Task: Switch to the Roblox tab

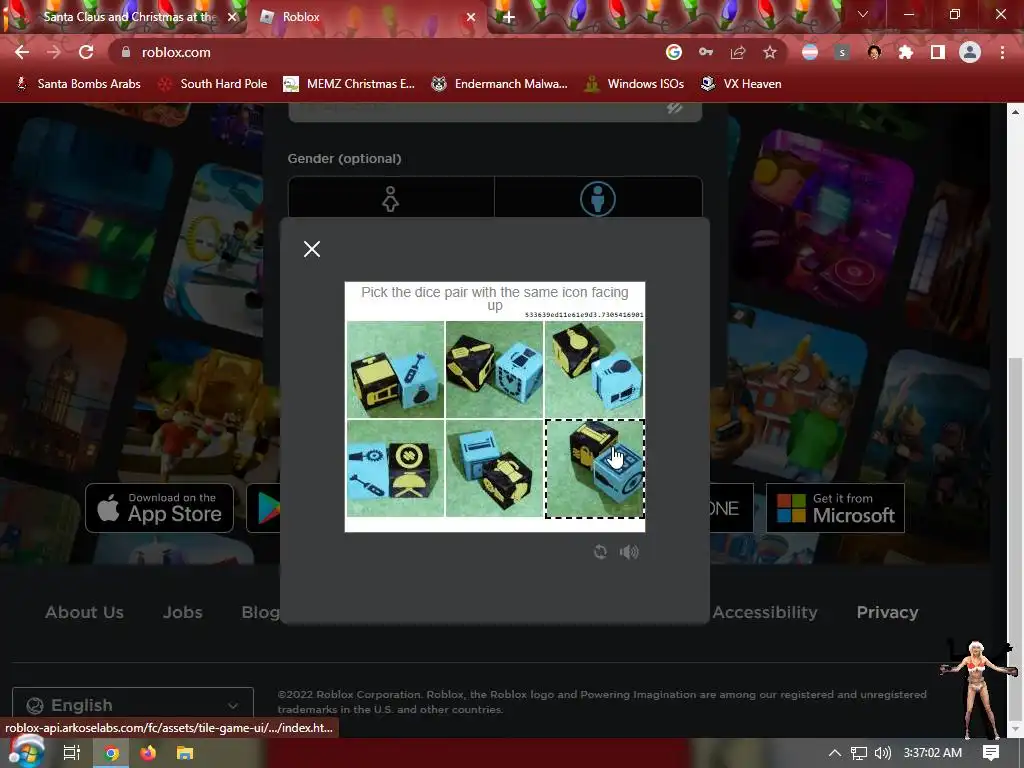Action: click(x=366, y=17)
